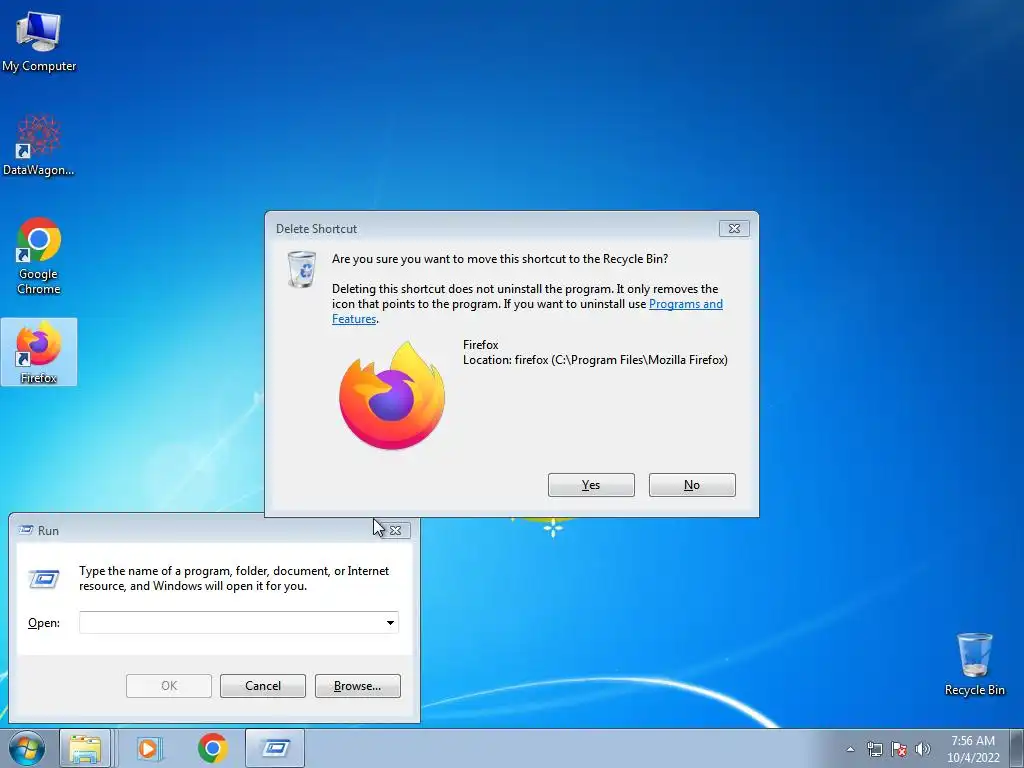Open the Action Center flag icon

click(x=899, y=749)
